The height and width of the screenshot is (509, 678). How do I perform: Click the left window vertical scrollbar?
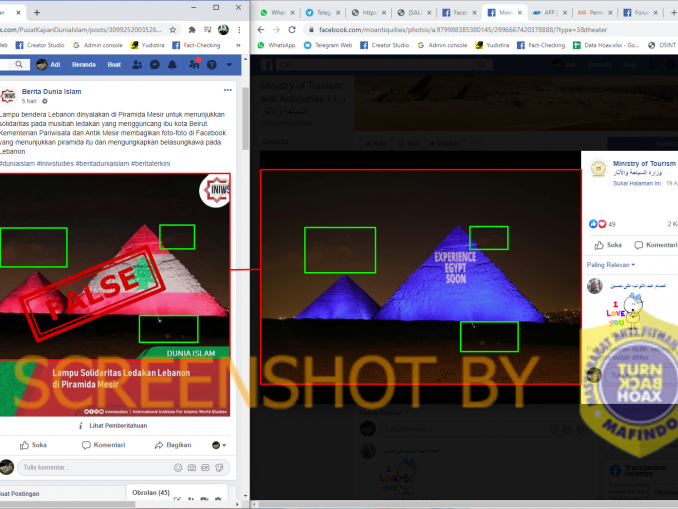point(246,119)
